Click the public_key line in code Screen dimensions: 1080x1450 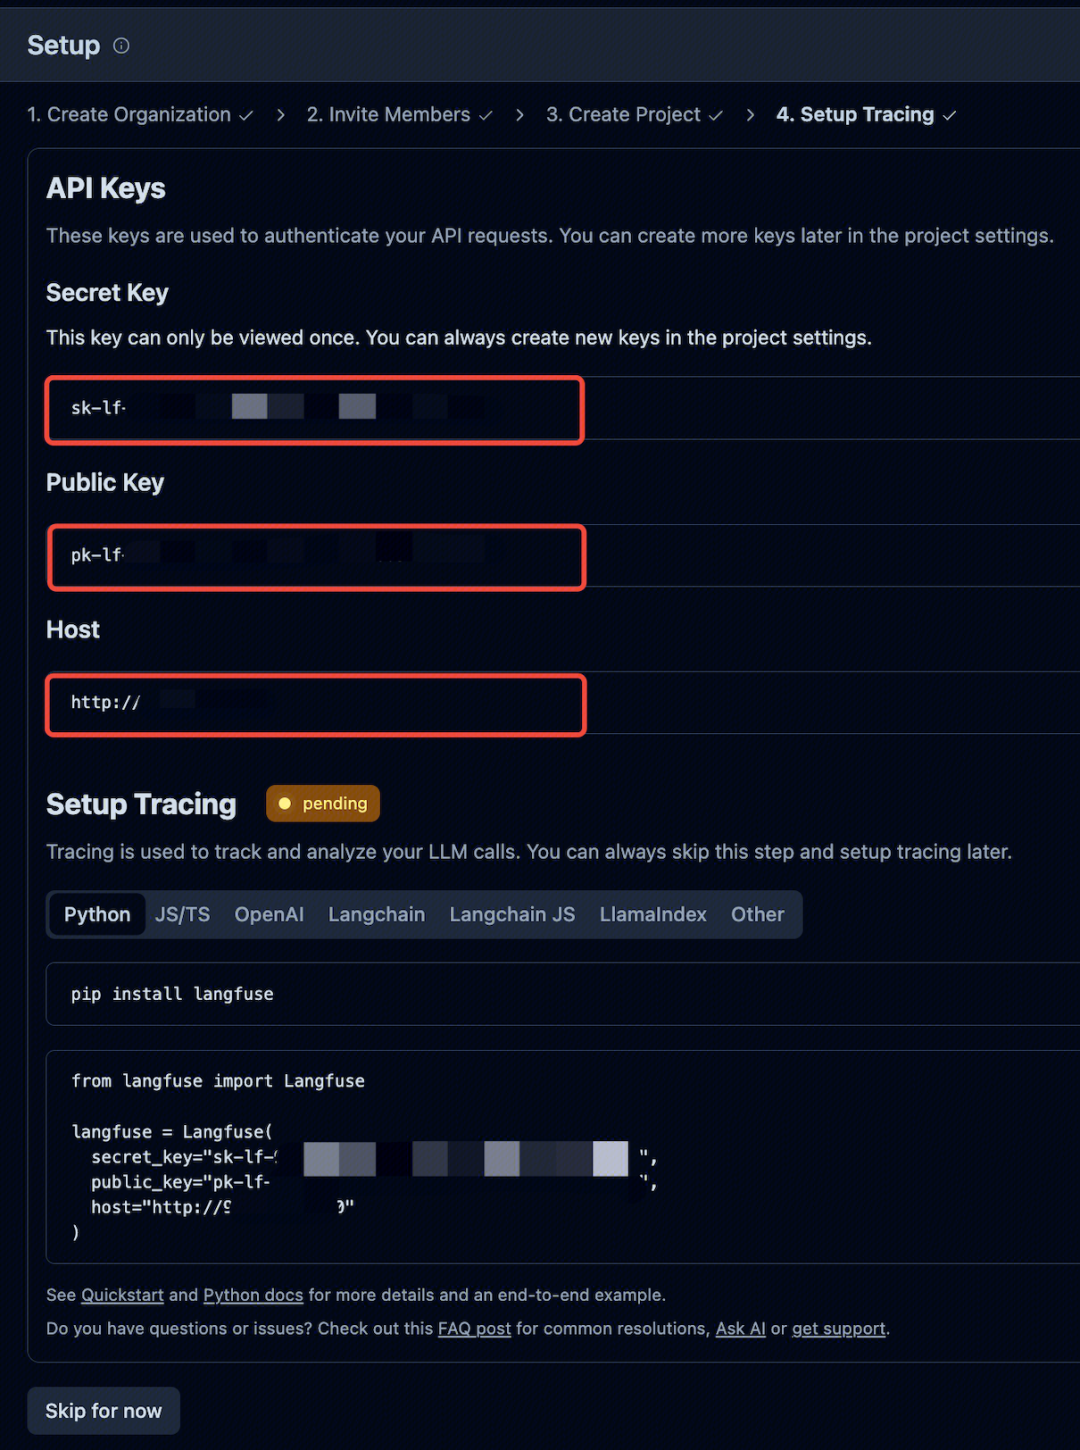click(x=374, y=1182)
